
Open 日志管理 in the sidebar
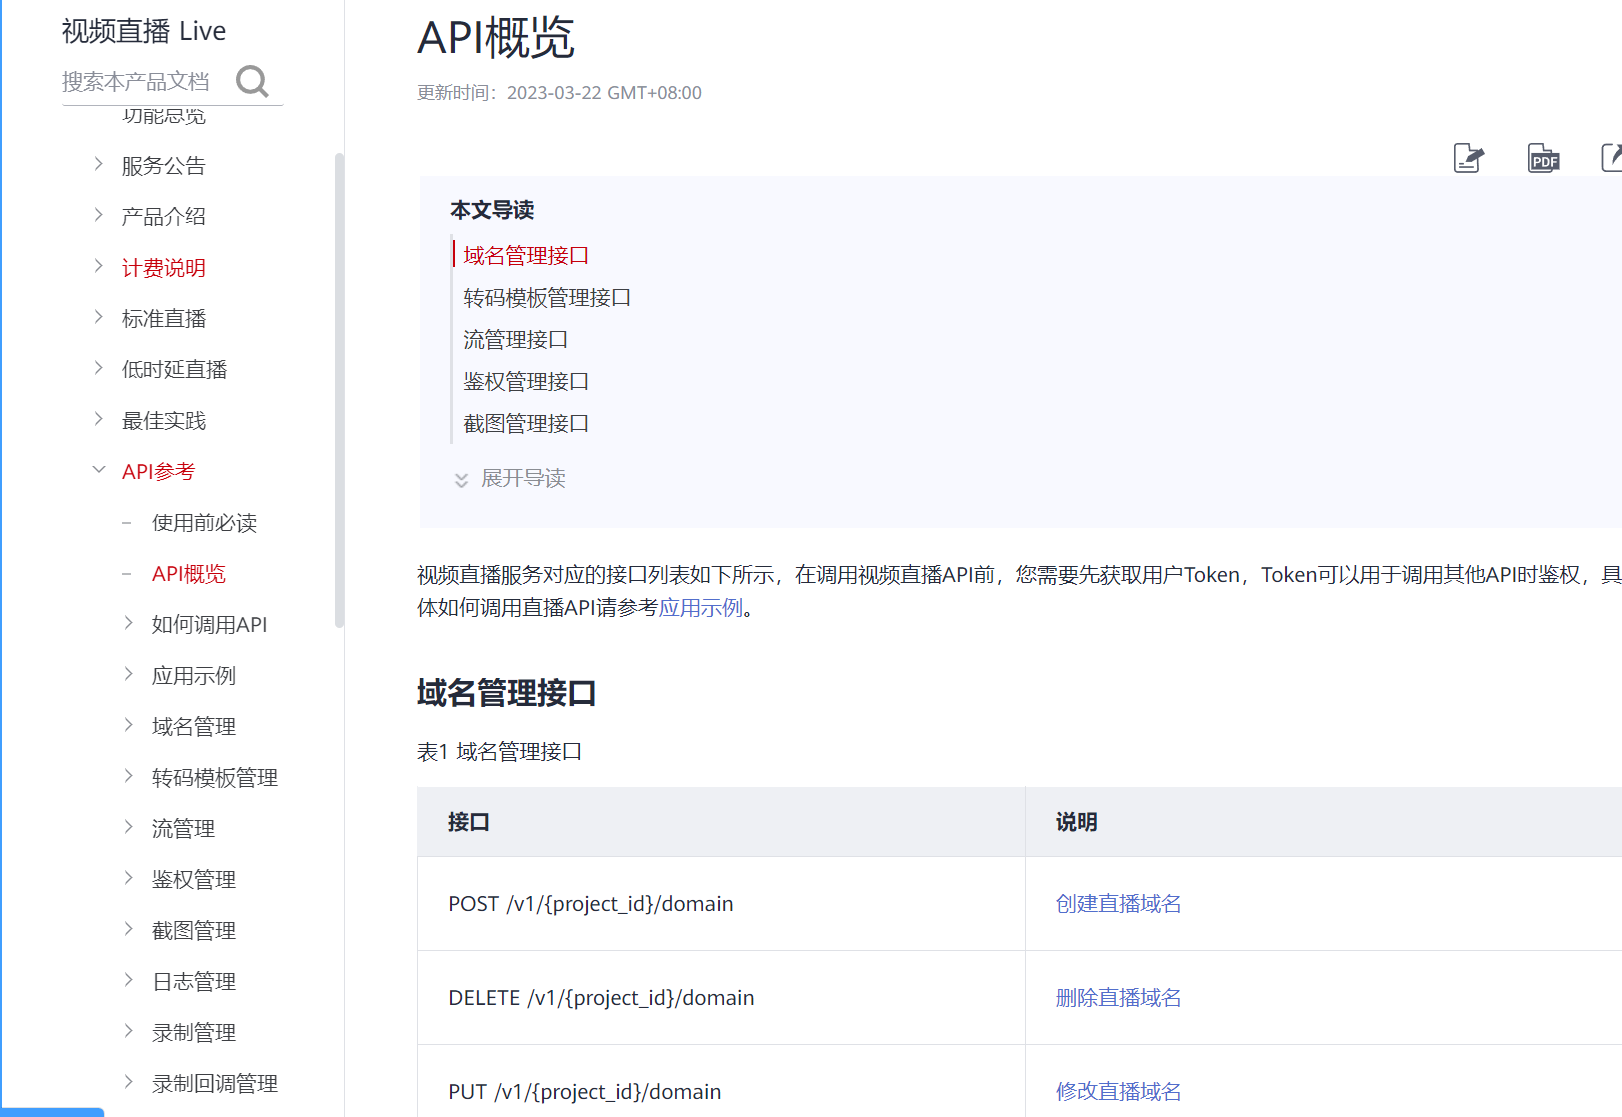click(x=194, y=982)
